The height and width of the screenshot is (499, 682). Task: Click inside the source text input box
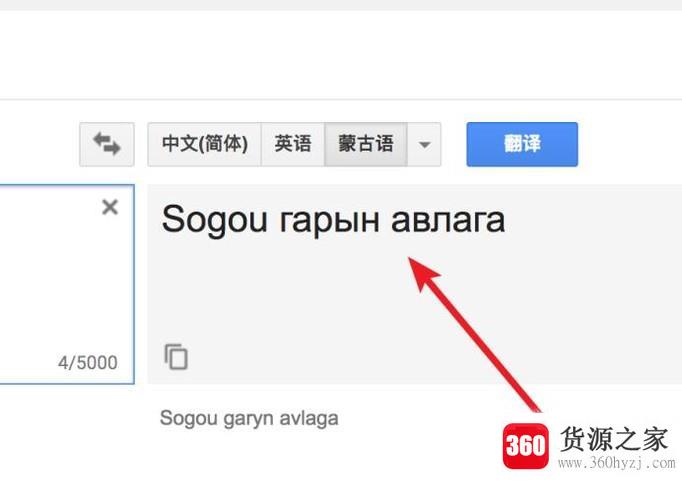click(65, 284)
